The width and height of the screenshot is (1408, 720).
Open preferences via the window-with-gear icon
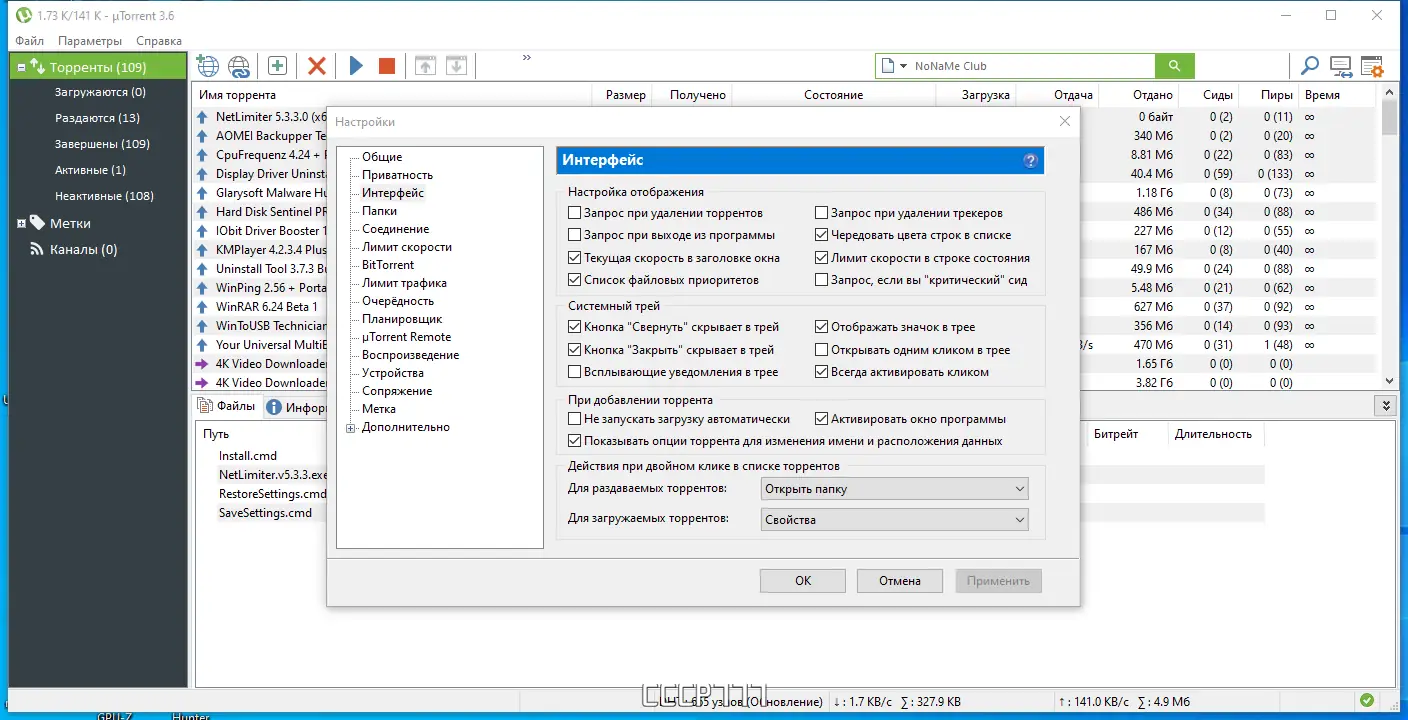[x=1372, y=66]
